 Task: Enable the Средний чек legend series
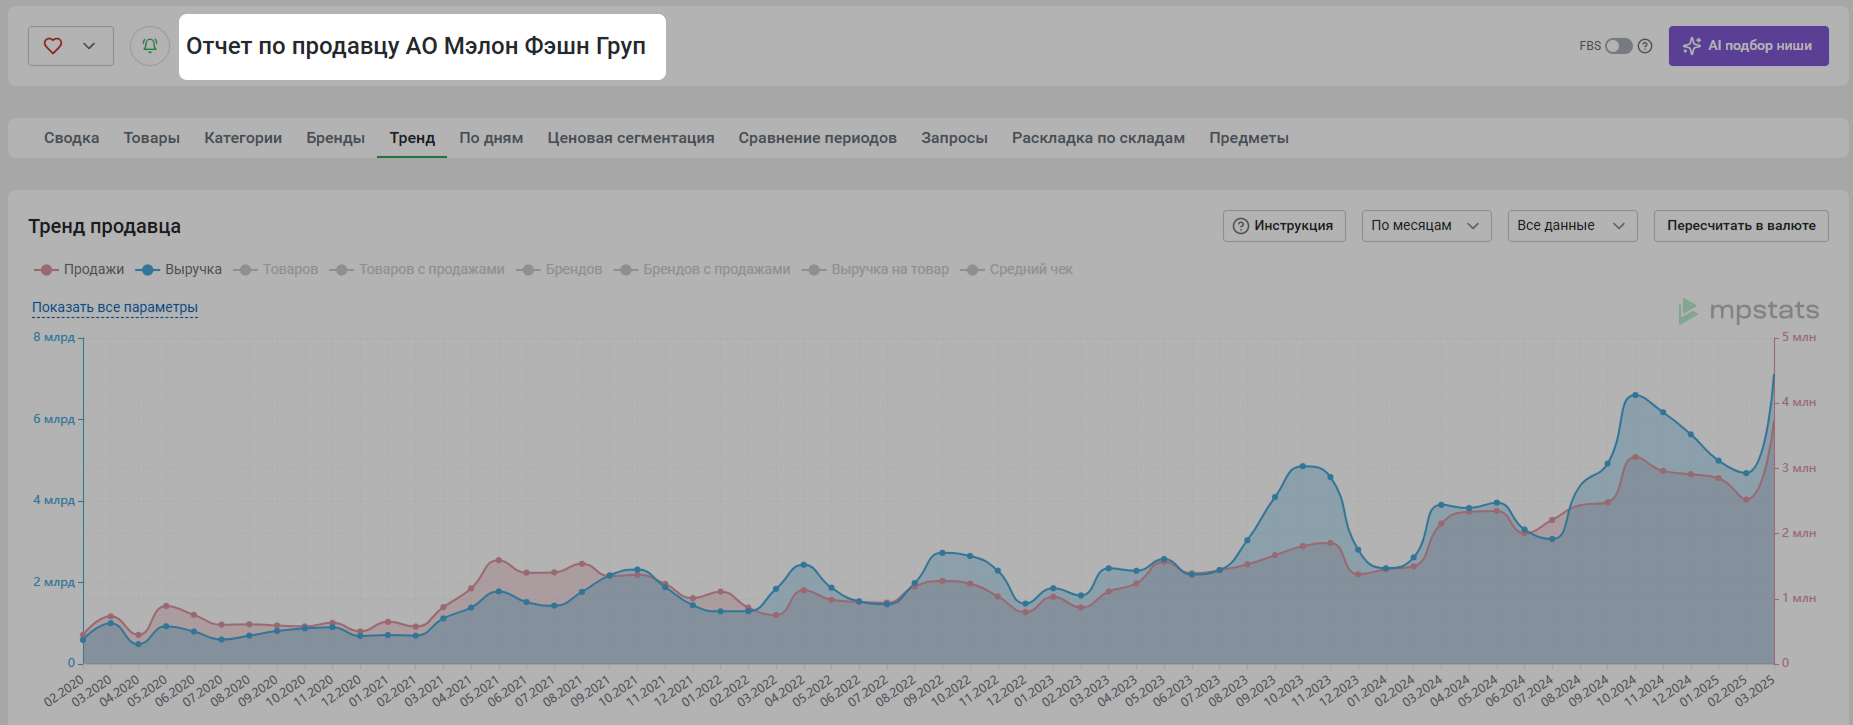point(1016,270)
